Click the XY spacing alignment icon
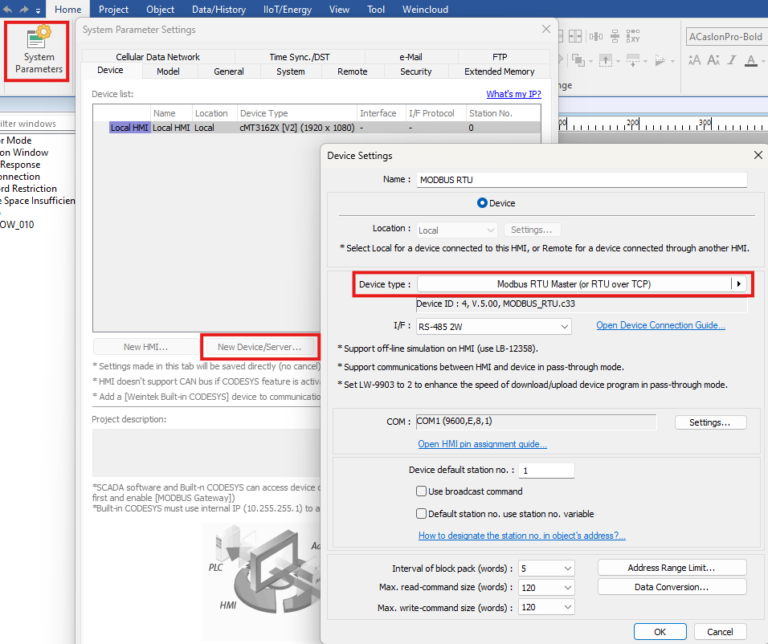768x644 pixels. [x=634, y=38]
